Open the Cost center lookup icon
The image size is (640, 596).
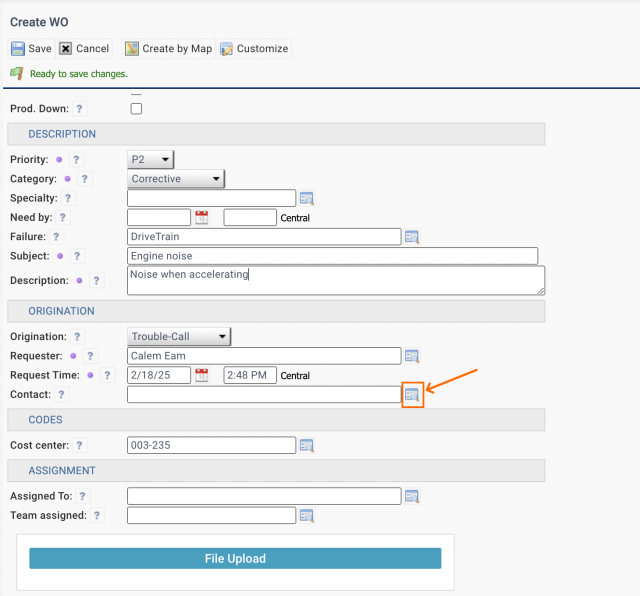point(307,446)
